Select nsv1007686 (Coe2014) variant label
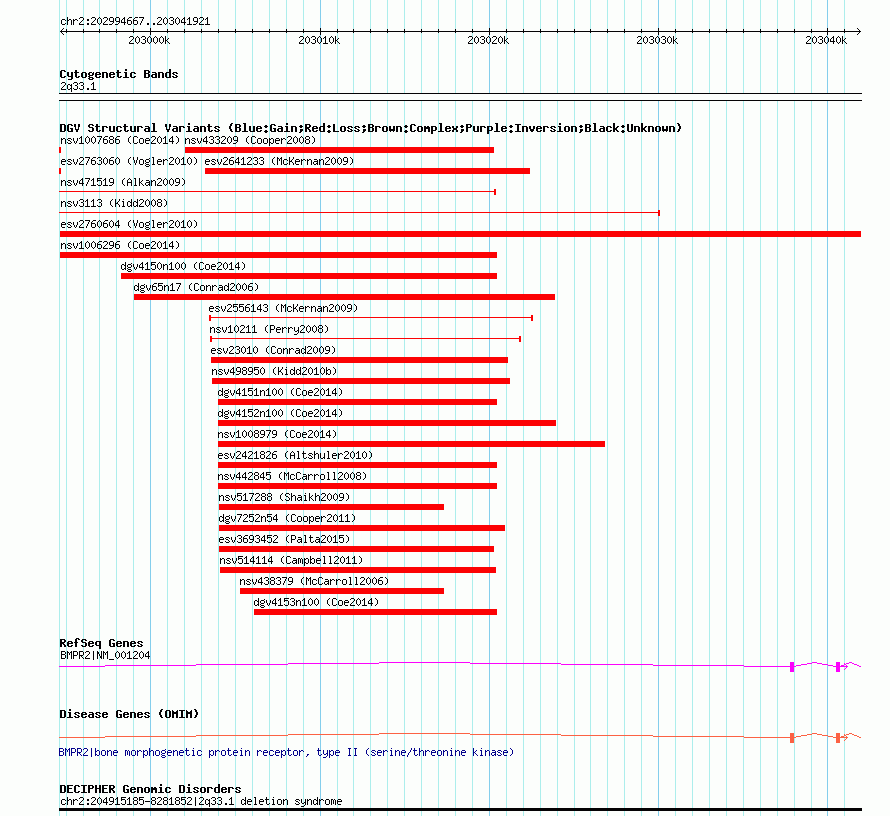The image size is (890, 816). 120,140
